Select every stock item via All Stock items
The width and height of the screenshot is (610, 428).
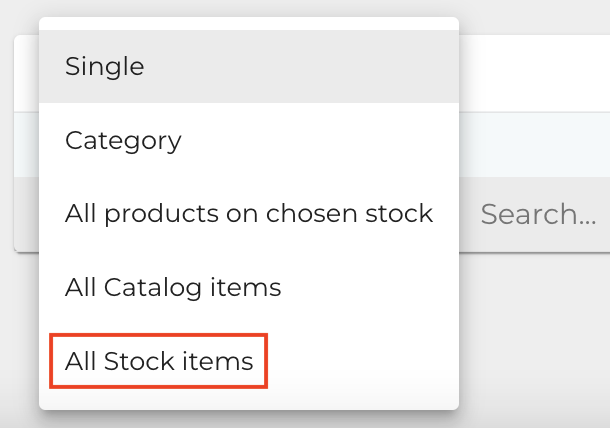click(x=159, y=361)
